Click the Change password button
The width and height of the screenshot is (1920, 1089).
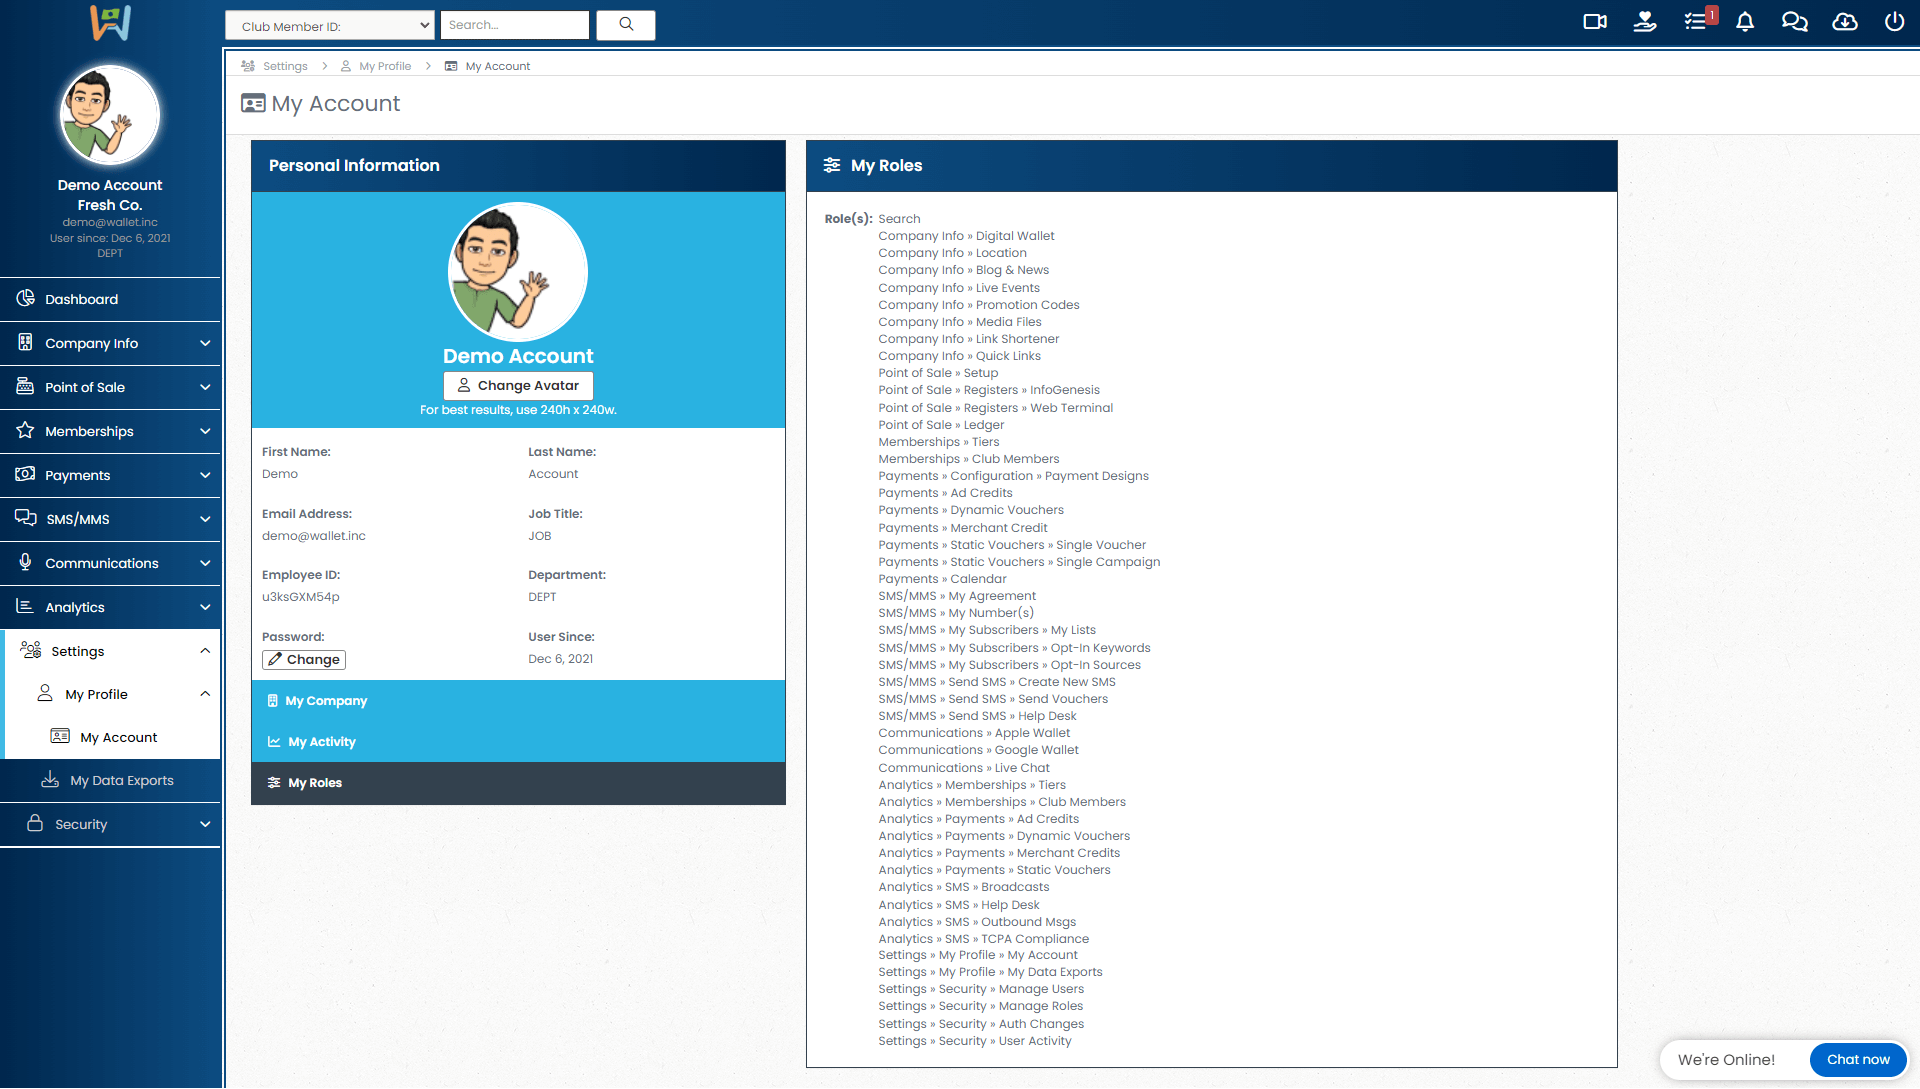(x=304, y=660)
